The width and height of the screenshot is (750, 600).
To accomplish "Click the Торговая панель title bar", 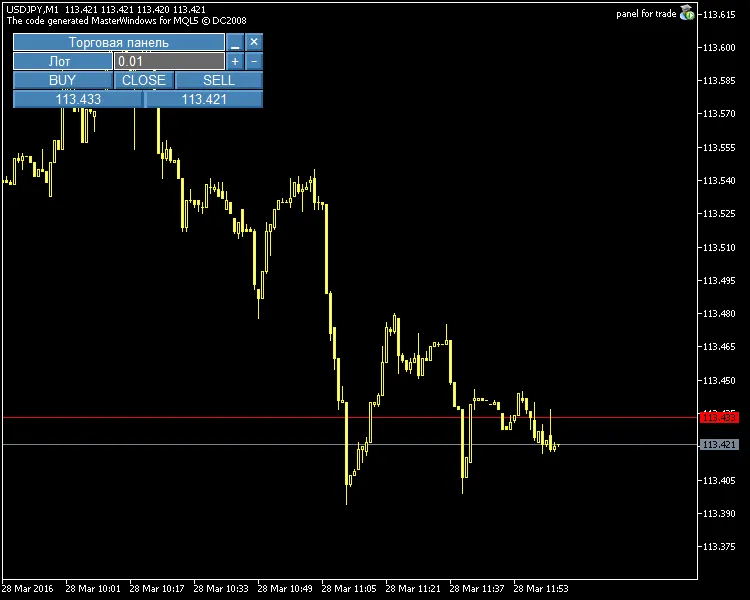I will pyautogui.click(x=118, y=42).
